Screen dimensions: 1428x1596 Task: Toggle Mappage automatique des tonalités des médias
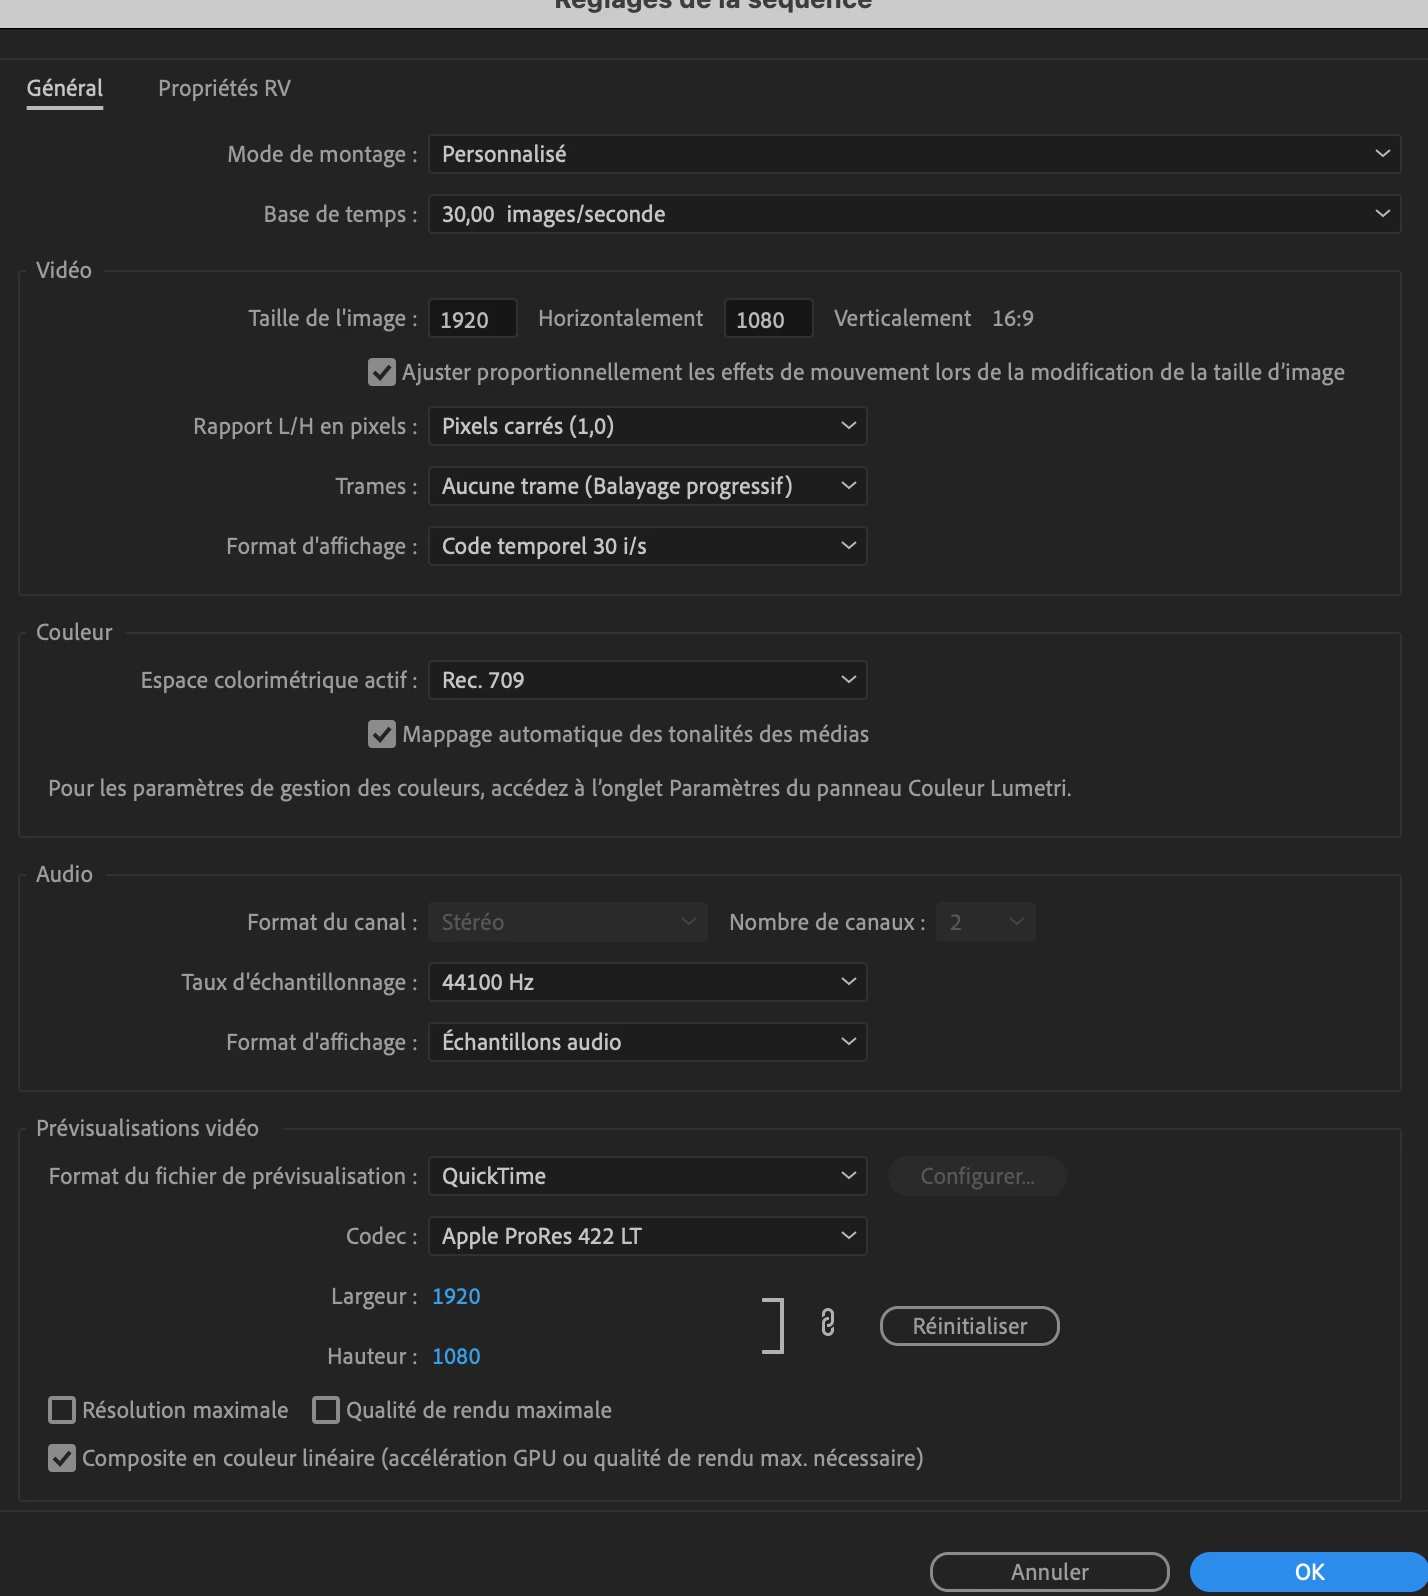click(381, 734)
